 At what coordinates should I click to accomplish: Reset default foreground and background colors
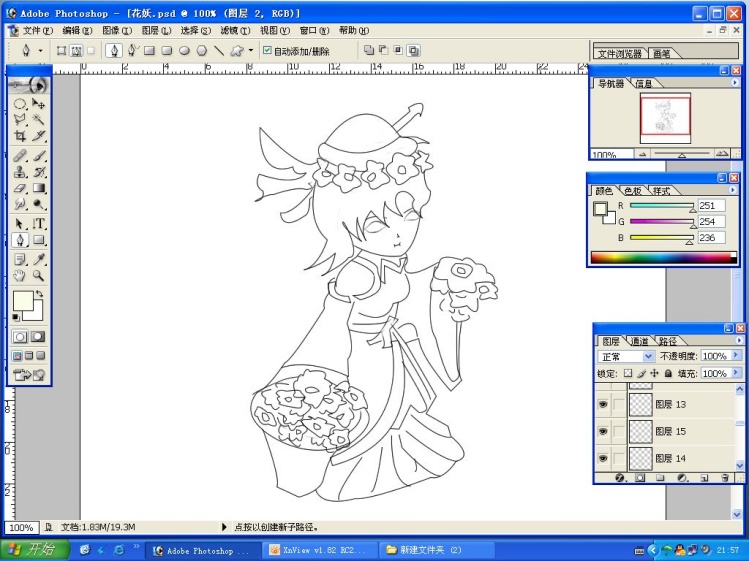[x=16, y=317]
